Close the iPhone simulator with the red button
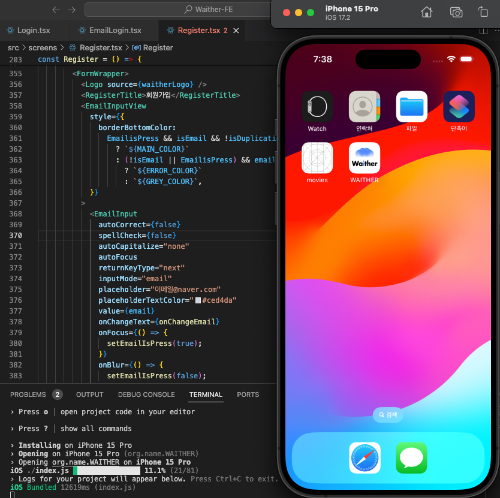 point(286,13)
